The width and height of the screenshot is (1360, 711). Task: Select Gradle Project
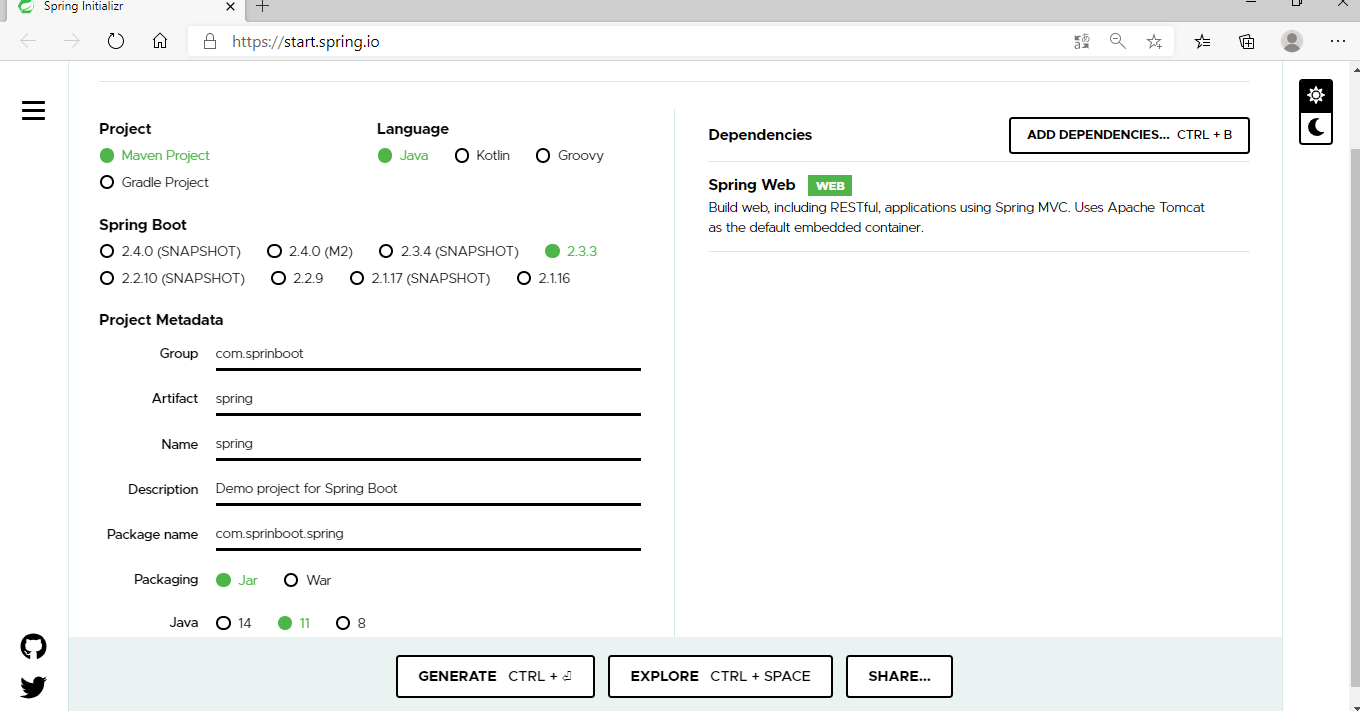coord(106,182)
